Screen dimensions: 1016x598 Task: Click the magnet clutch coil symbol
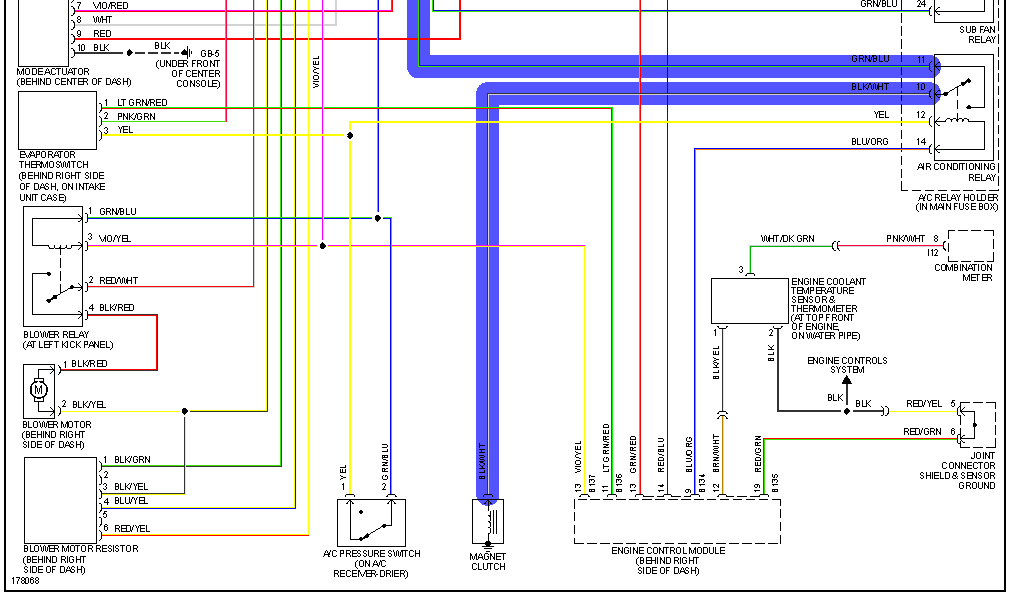point(488,521)
